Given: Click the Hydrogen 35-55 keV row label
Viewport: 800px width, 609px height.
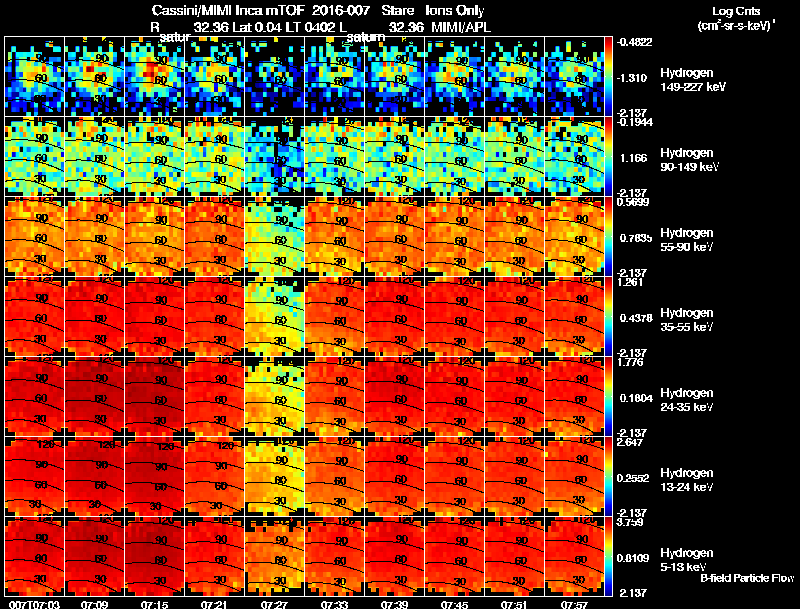Looking at the screenshot, I should [687, 319].
